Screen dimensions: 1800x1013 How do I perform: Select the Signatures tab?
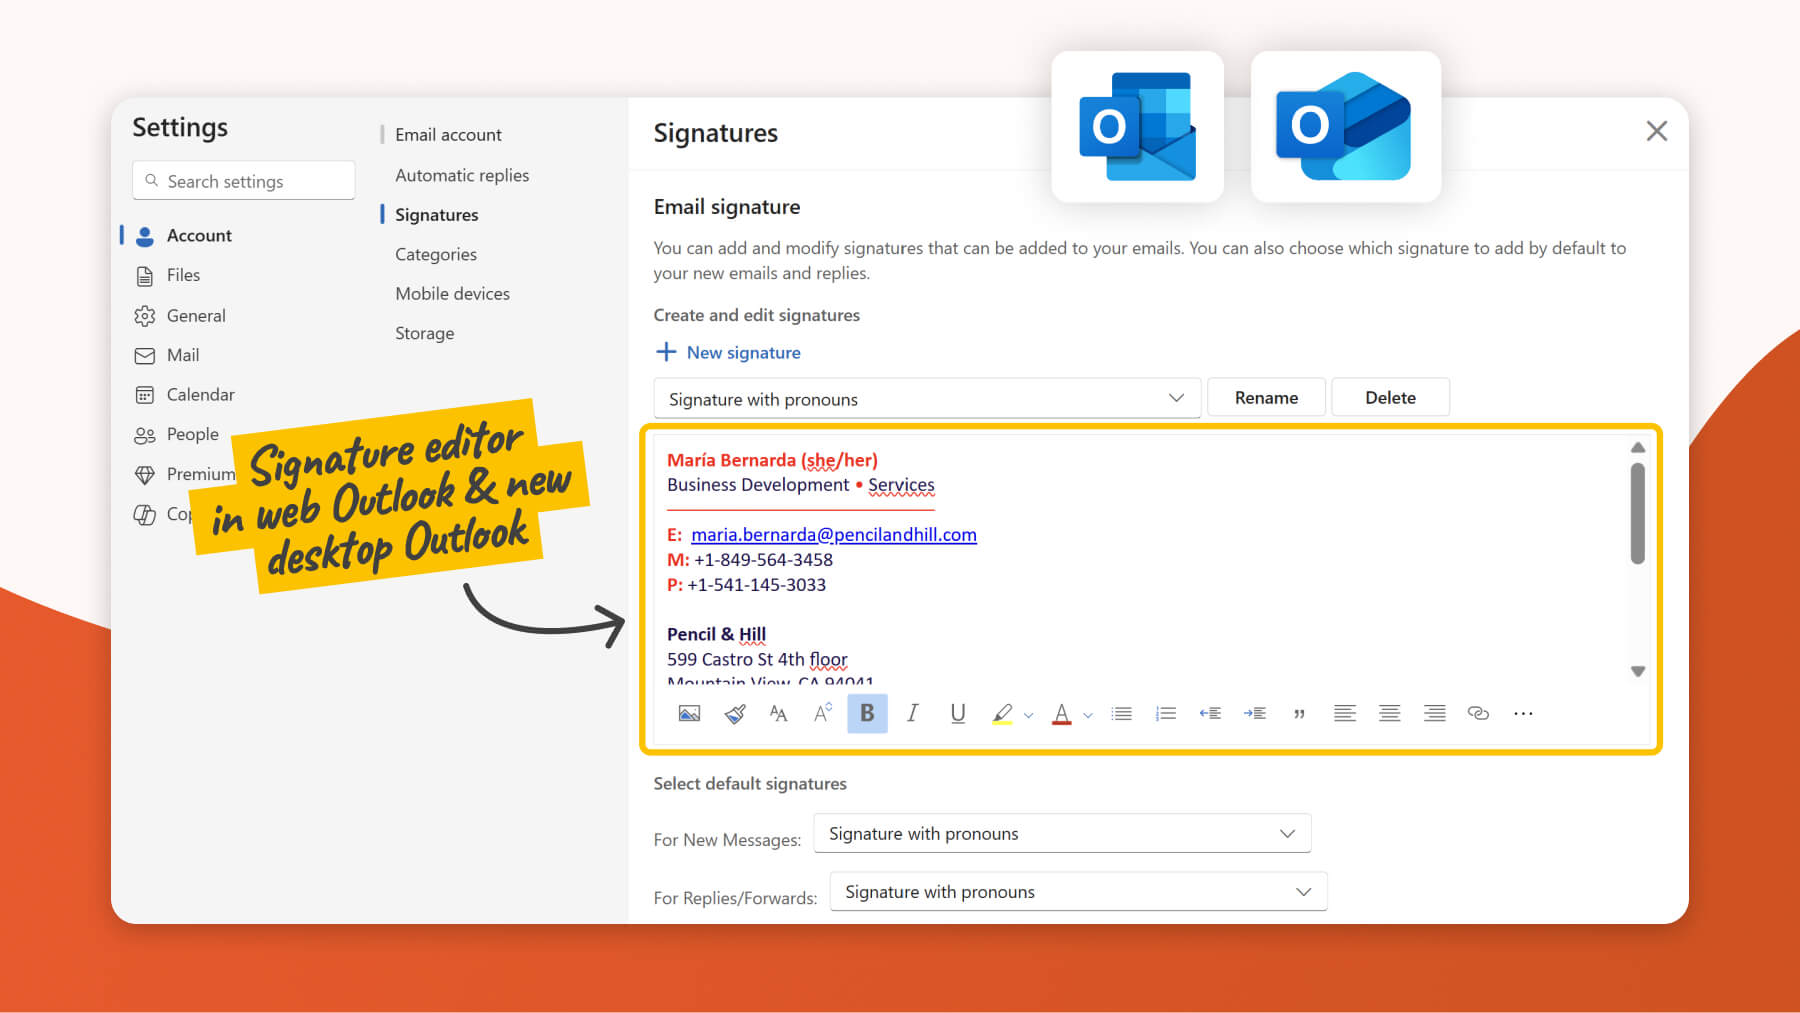click(x=436, y=215)
